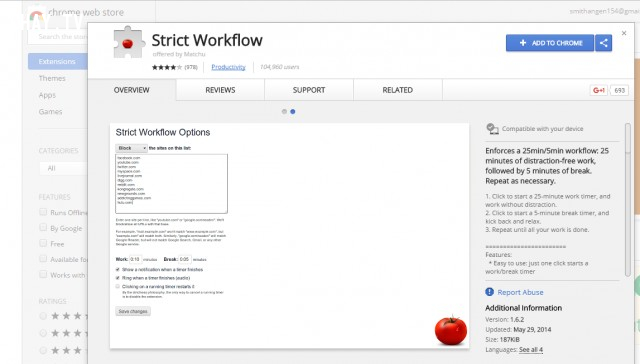Enable the Free filter checkbox
The width and height of the screenshot is (640, 364).
pos(43,243)
